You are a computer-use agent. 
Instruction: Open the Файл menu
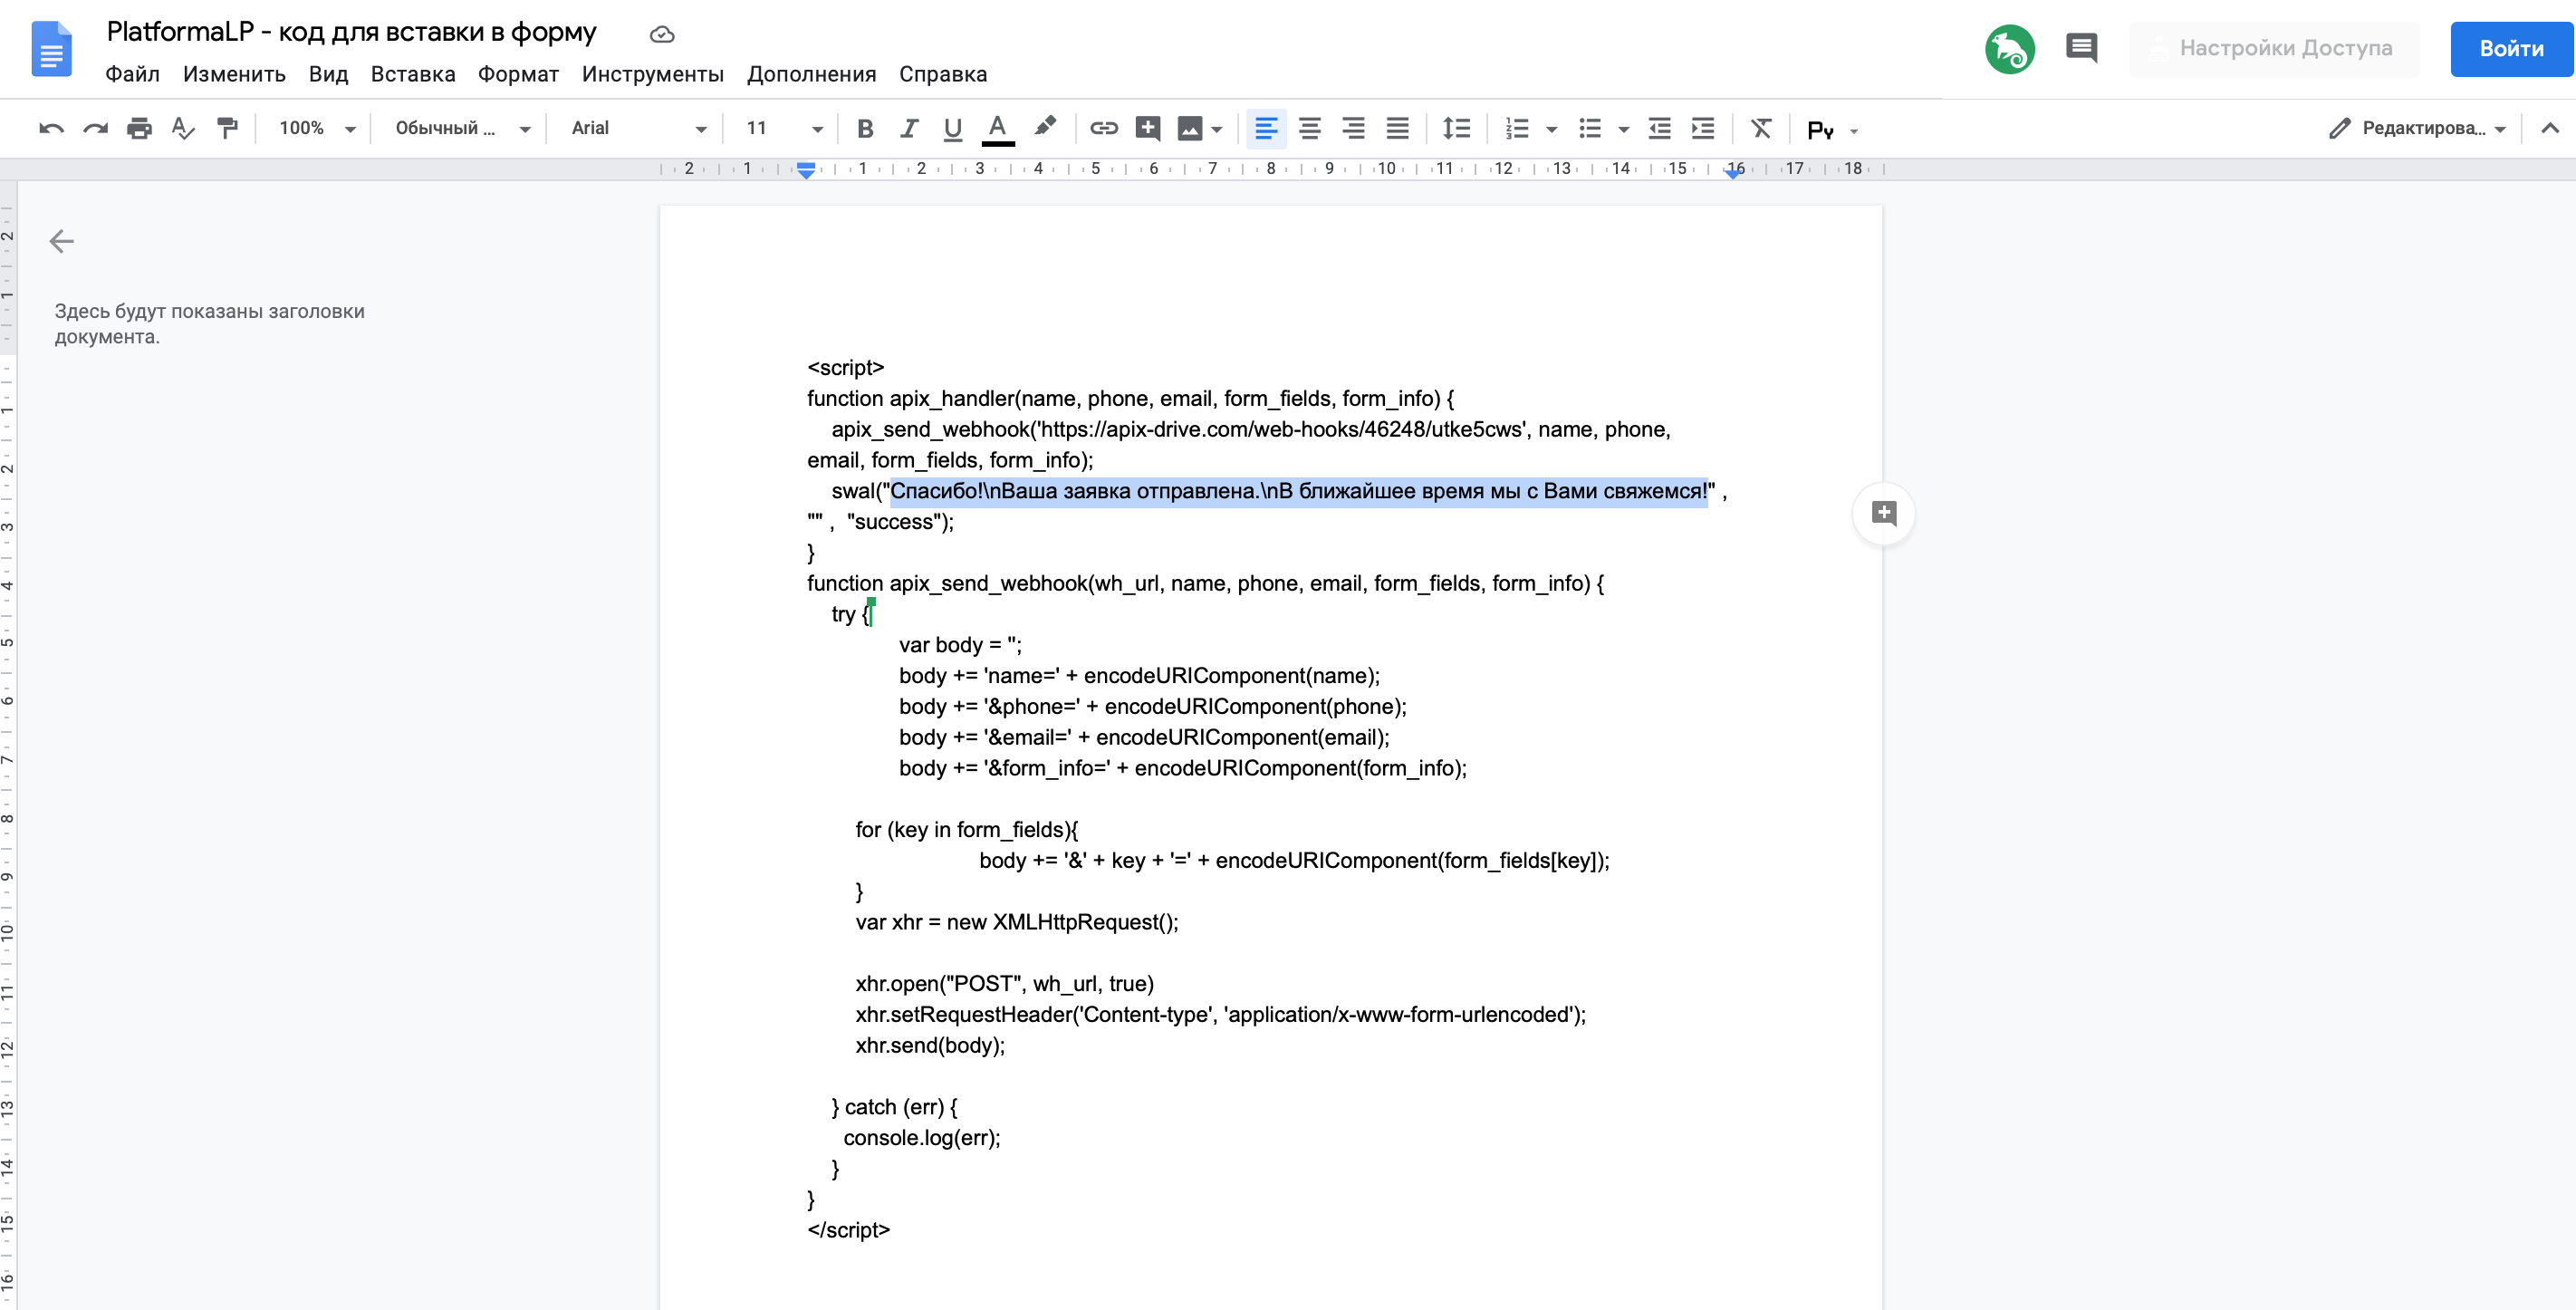[132, 74]
